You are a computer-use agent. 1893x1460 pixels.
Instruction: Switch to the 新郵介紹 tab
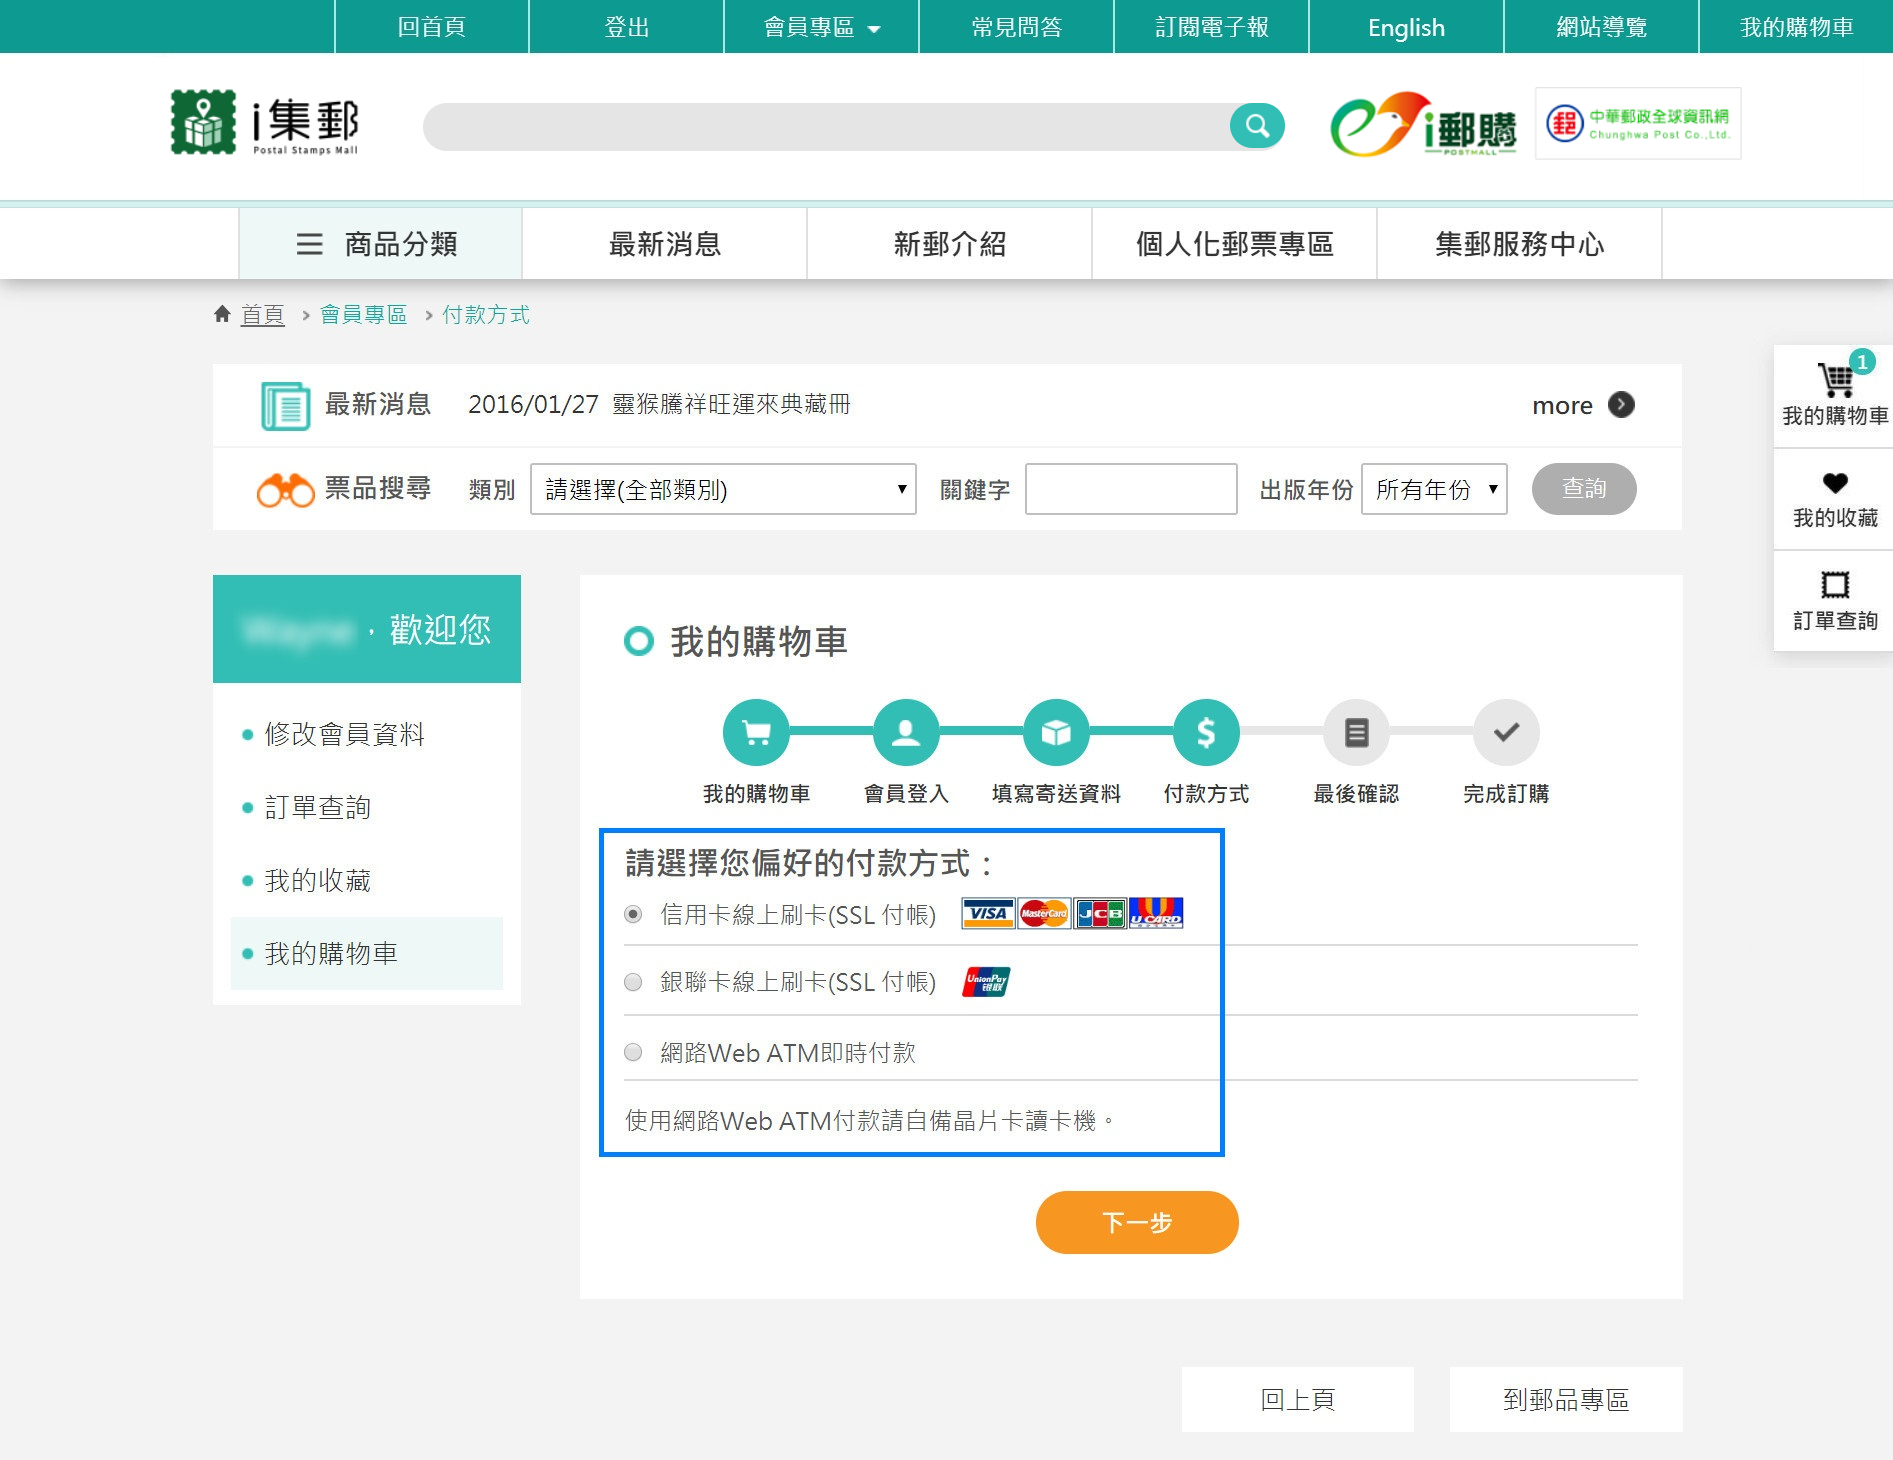[949, 243]
